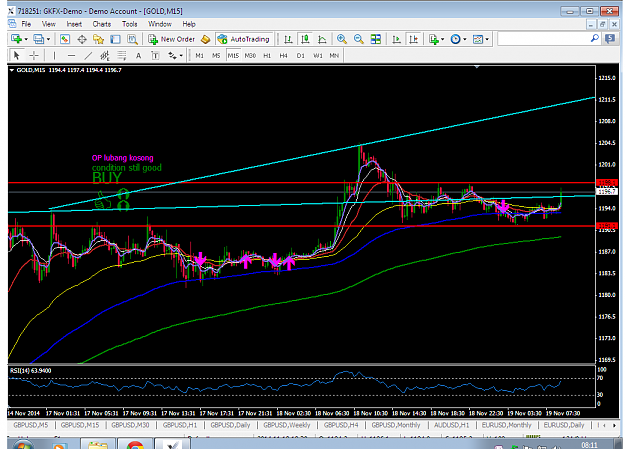This screenshot has height=449, width=625.
Task: Select the M15 timeframe button
Action: [x=233, y=55]
